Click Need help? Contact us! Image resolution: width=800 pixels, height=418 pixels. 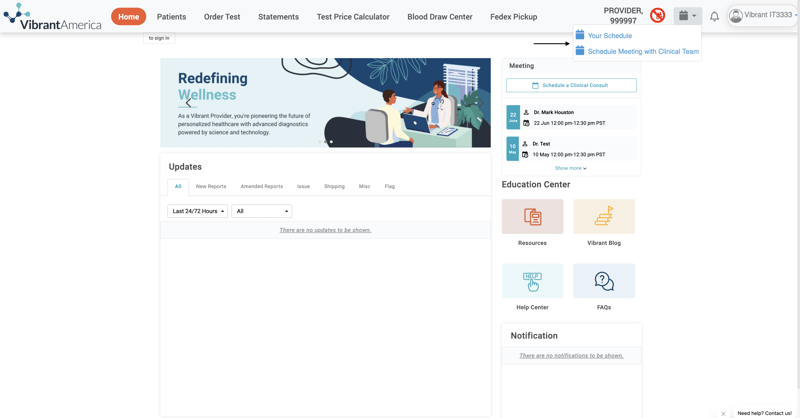764,413
